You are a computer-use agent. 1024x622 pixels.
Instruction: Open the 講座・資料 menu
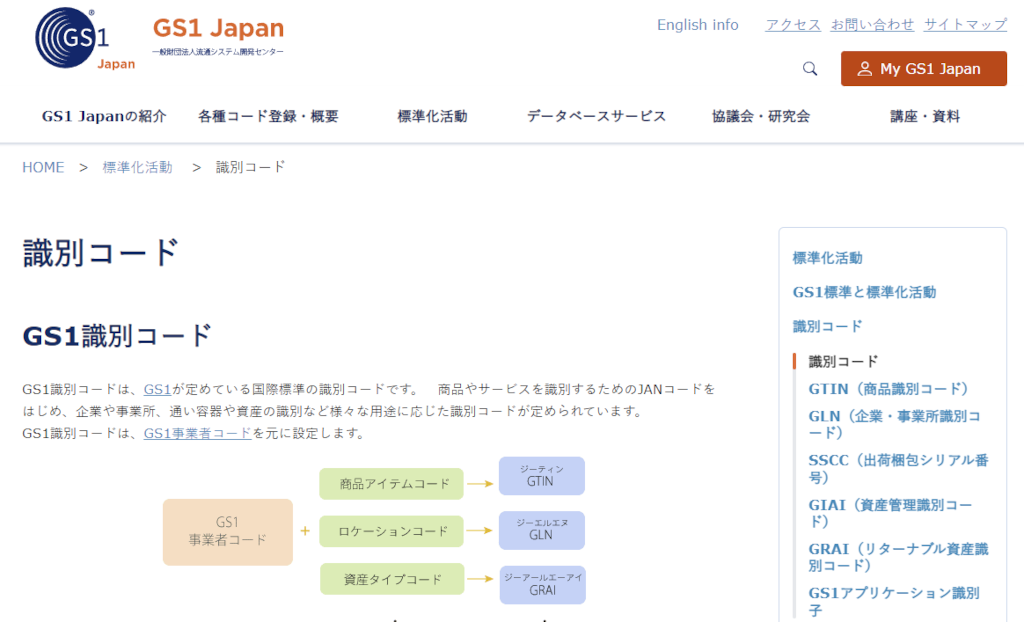coord(925,116)
